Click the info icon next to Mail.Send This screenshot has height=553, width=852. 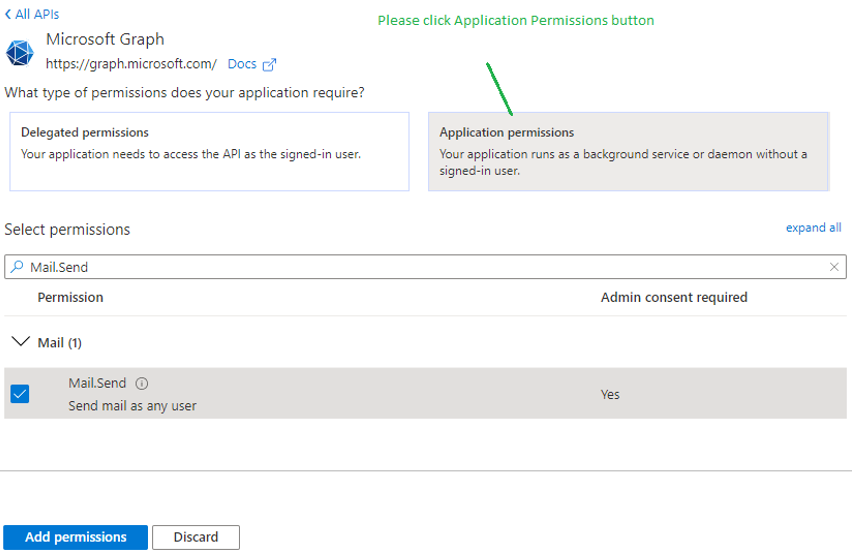click(x=142, y=384)
